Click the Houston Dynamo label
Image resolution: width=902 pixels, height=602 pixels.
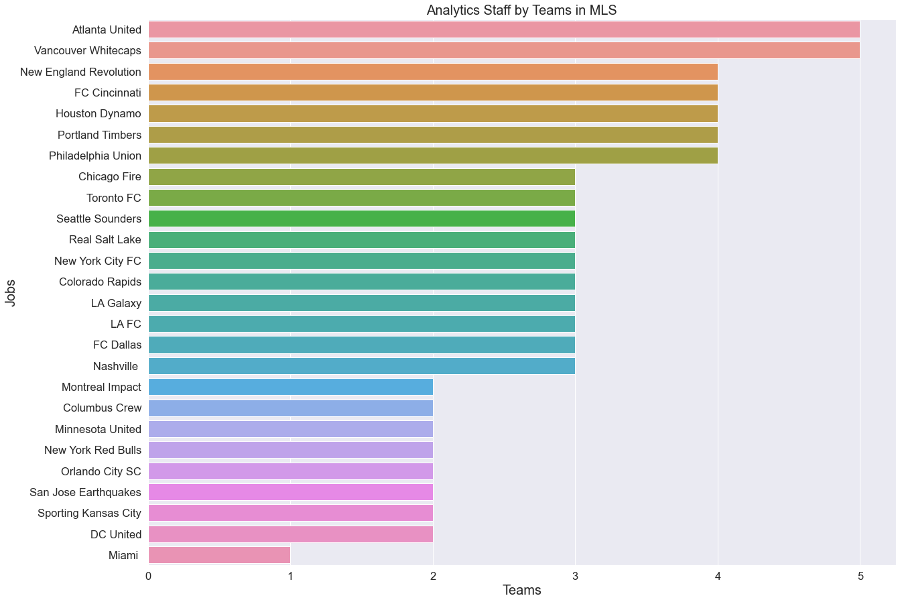click(98, 113)
